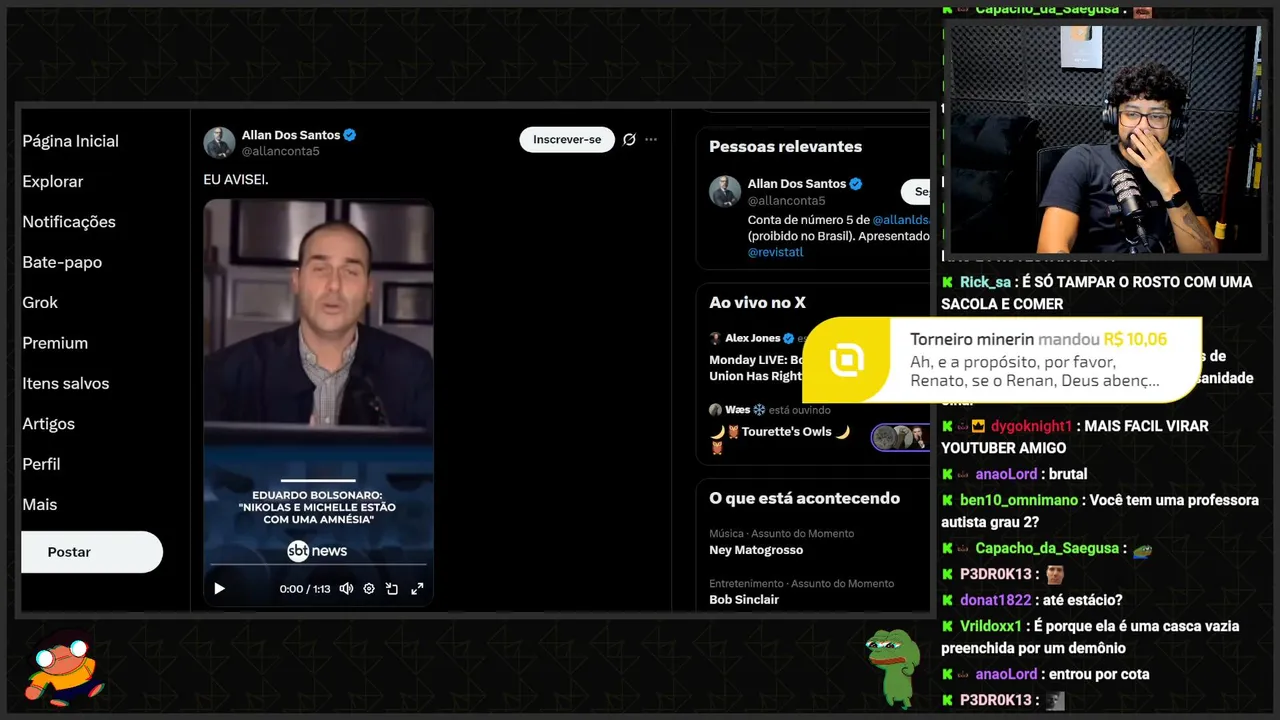Viewport: 1280px width, 720px height.
Task: Play the Eduardo Bolsonaro video
Action: click(220, 589)
